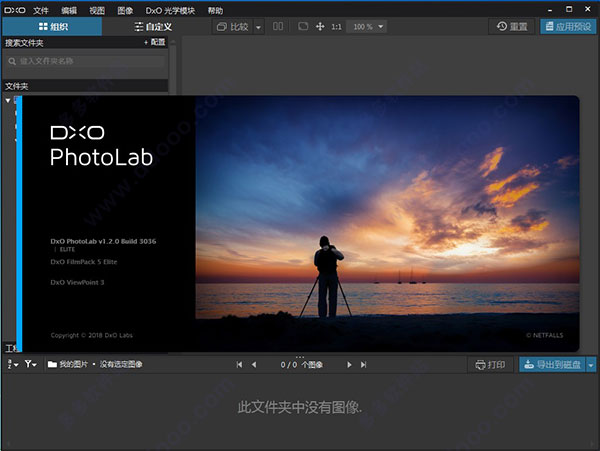
Task: Close the DxO PhotoLab window
Action: click(588, 9)
